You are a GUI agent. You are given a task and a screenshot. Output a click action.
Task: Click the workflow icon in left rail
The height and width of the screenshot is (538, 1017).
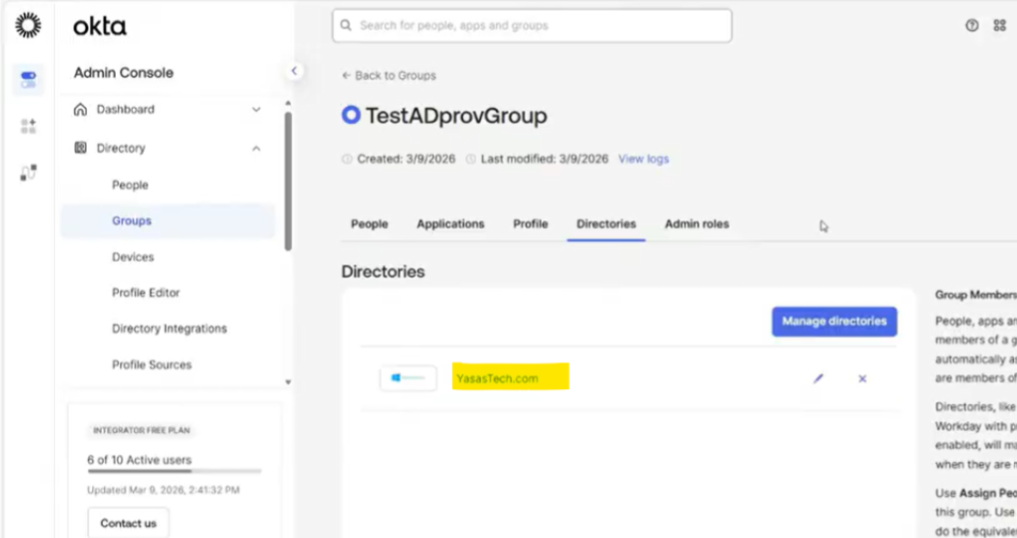(x=28, y=173)
